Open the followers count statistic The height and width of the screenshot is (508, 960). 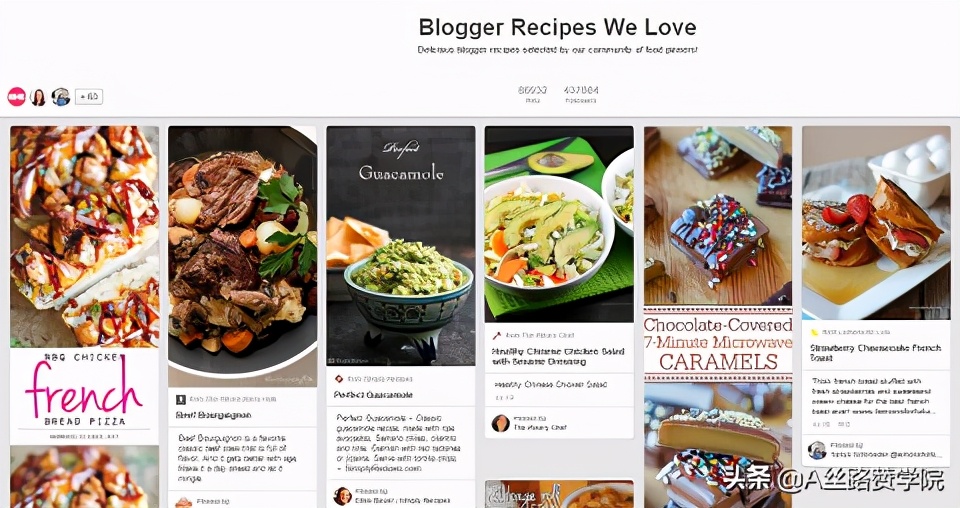point(581,94)
